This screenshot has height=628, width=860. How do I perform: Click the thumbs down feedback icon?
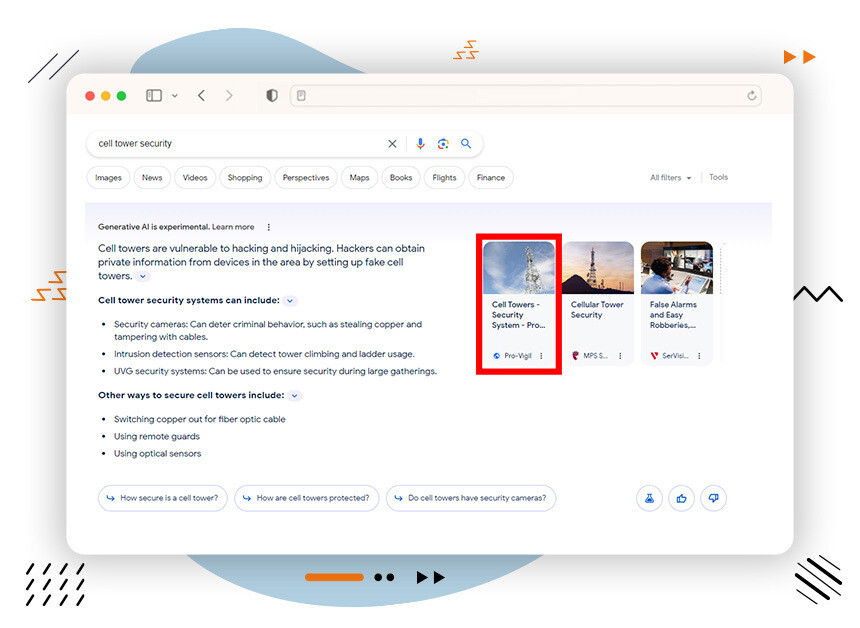[713, 498]
